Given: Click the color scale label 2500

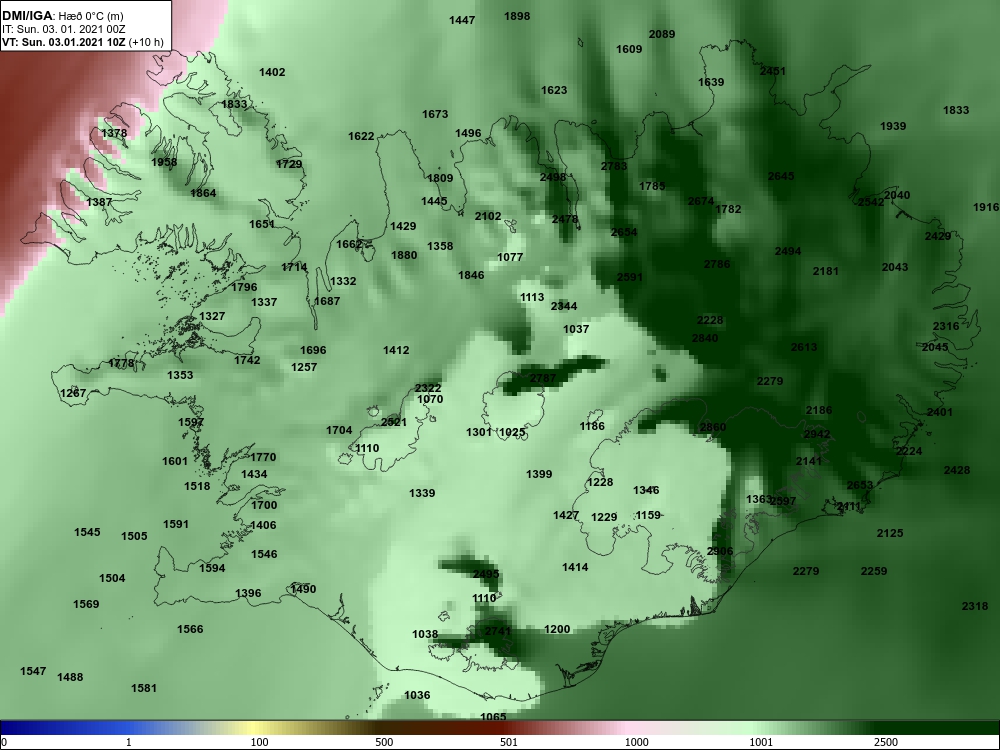Looking at the screenshot, I should pyautogui.click(x=886, y=742).
